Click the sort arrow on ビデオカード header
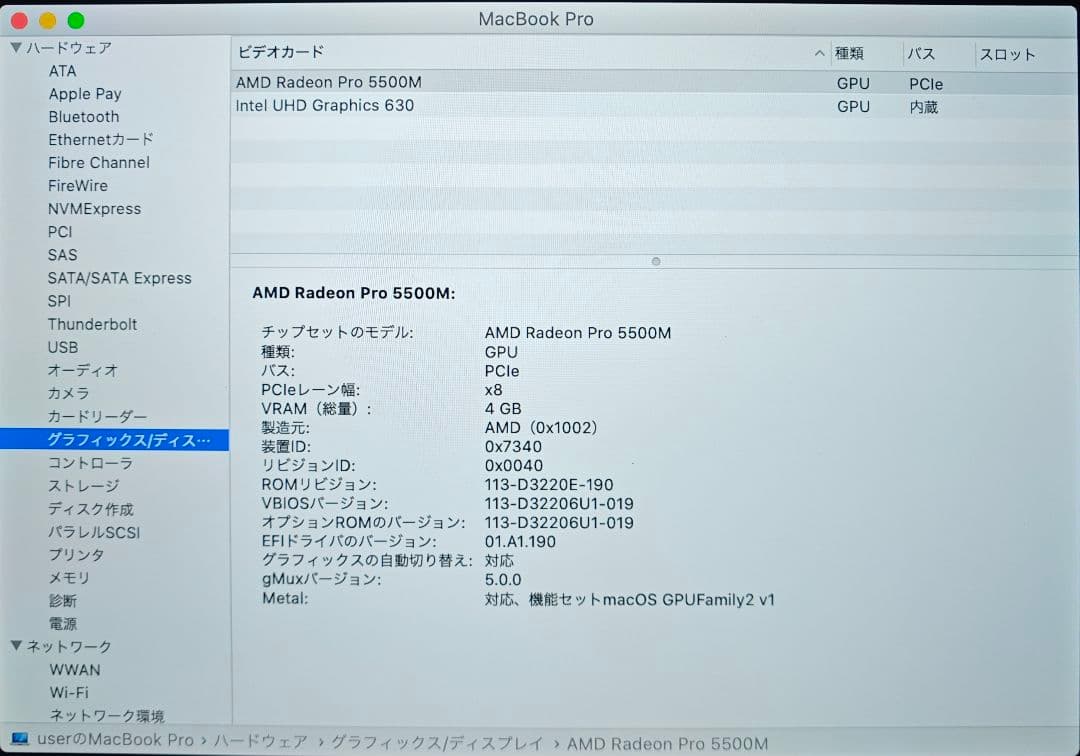Image resolution: width=1080 pixels, height=756 pixels. click(819, 53)
